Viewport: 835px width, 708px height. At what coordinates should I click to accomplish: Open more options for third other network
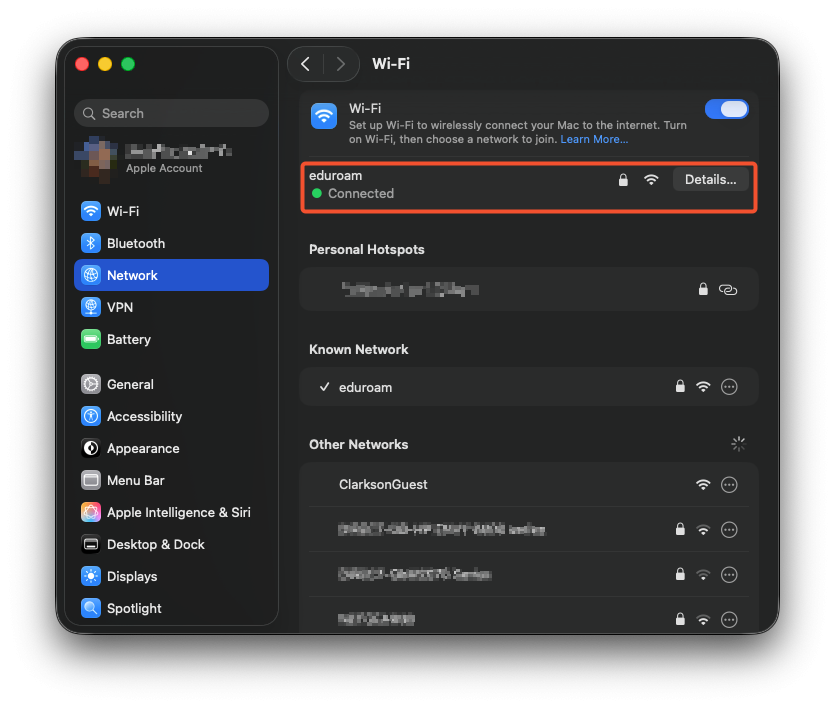click(x=729, y=575)
